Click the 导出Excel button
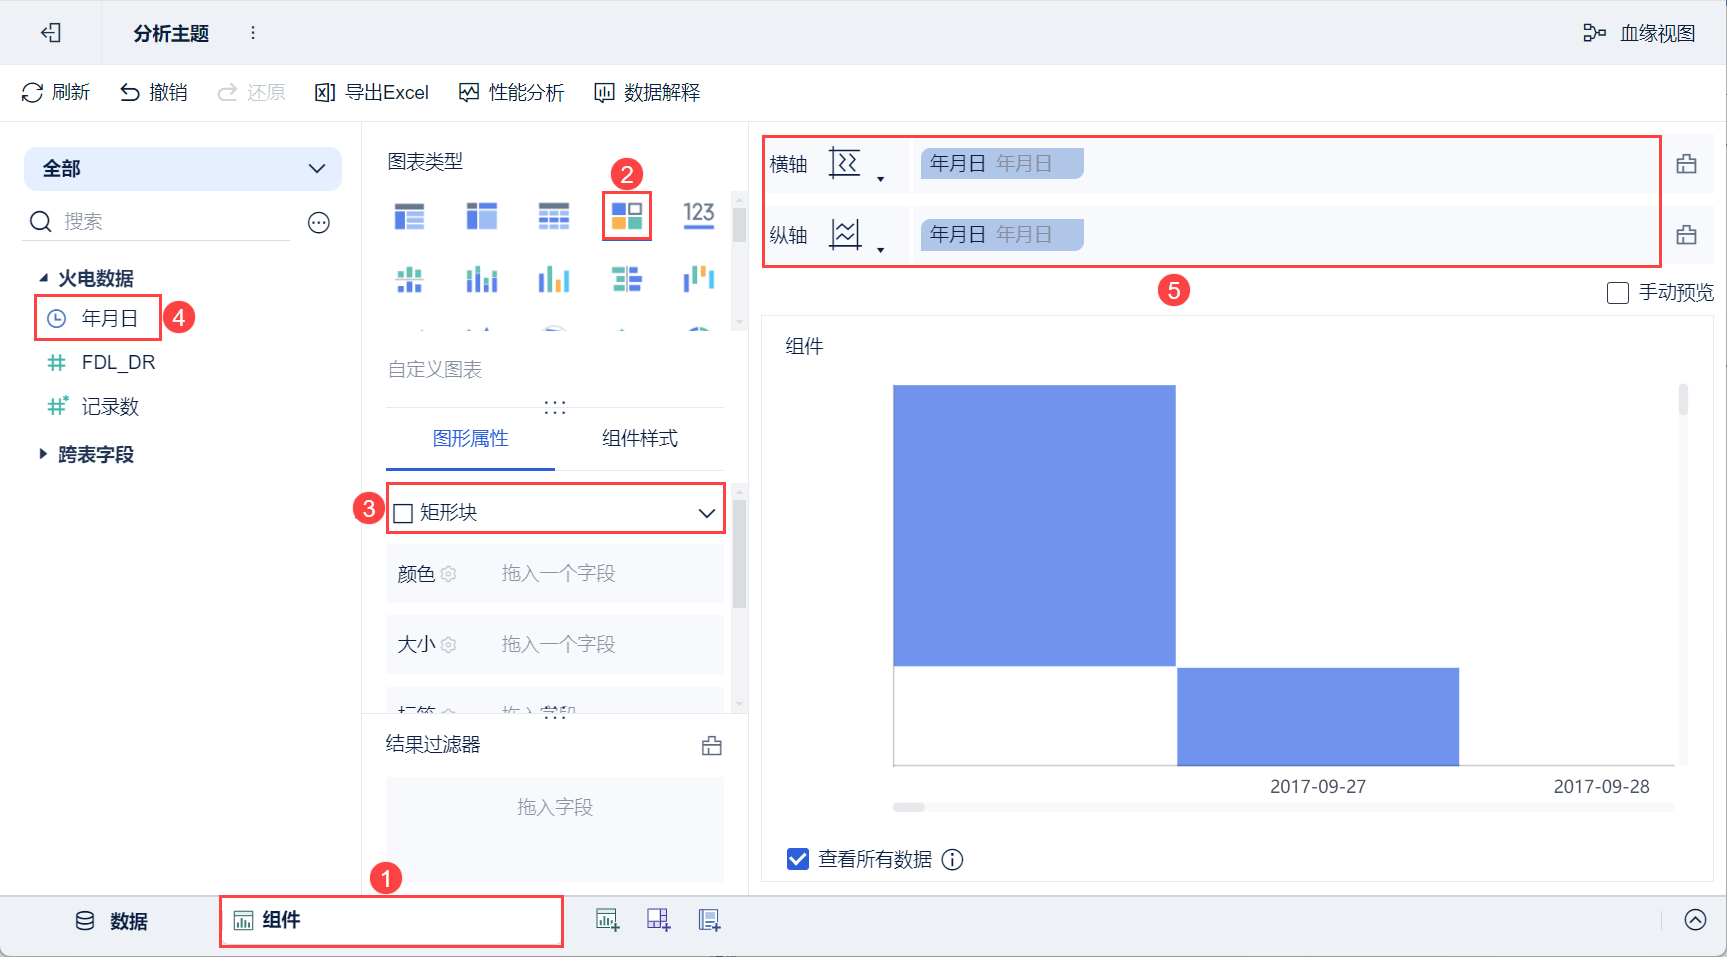This screenshot has height=957, width=1727. [x=372, y=93]
